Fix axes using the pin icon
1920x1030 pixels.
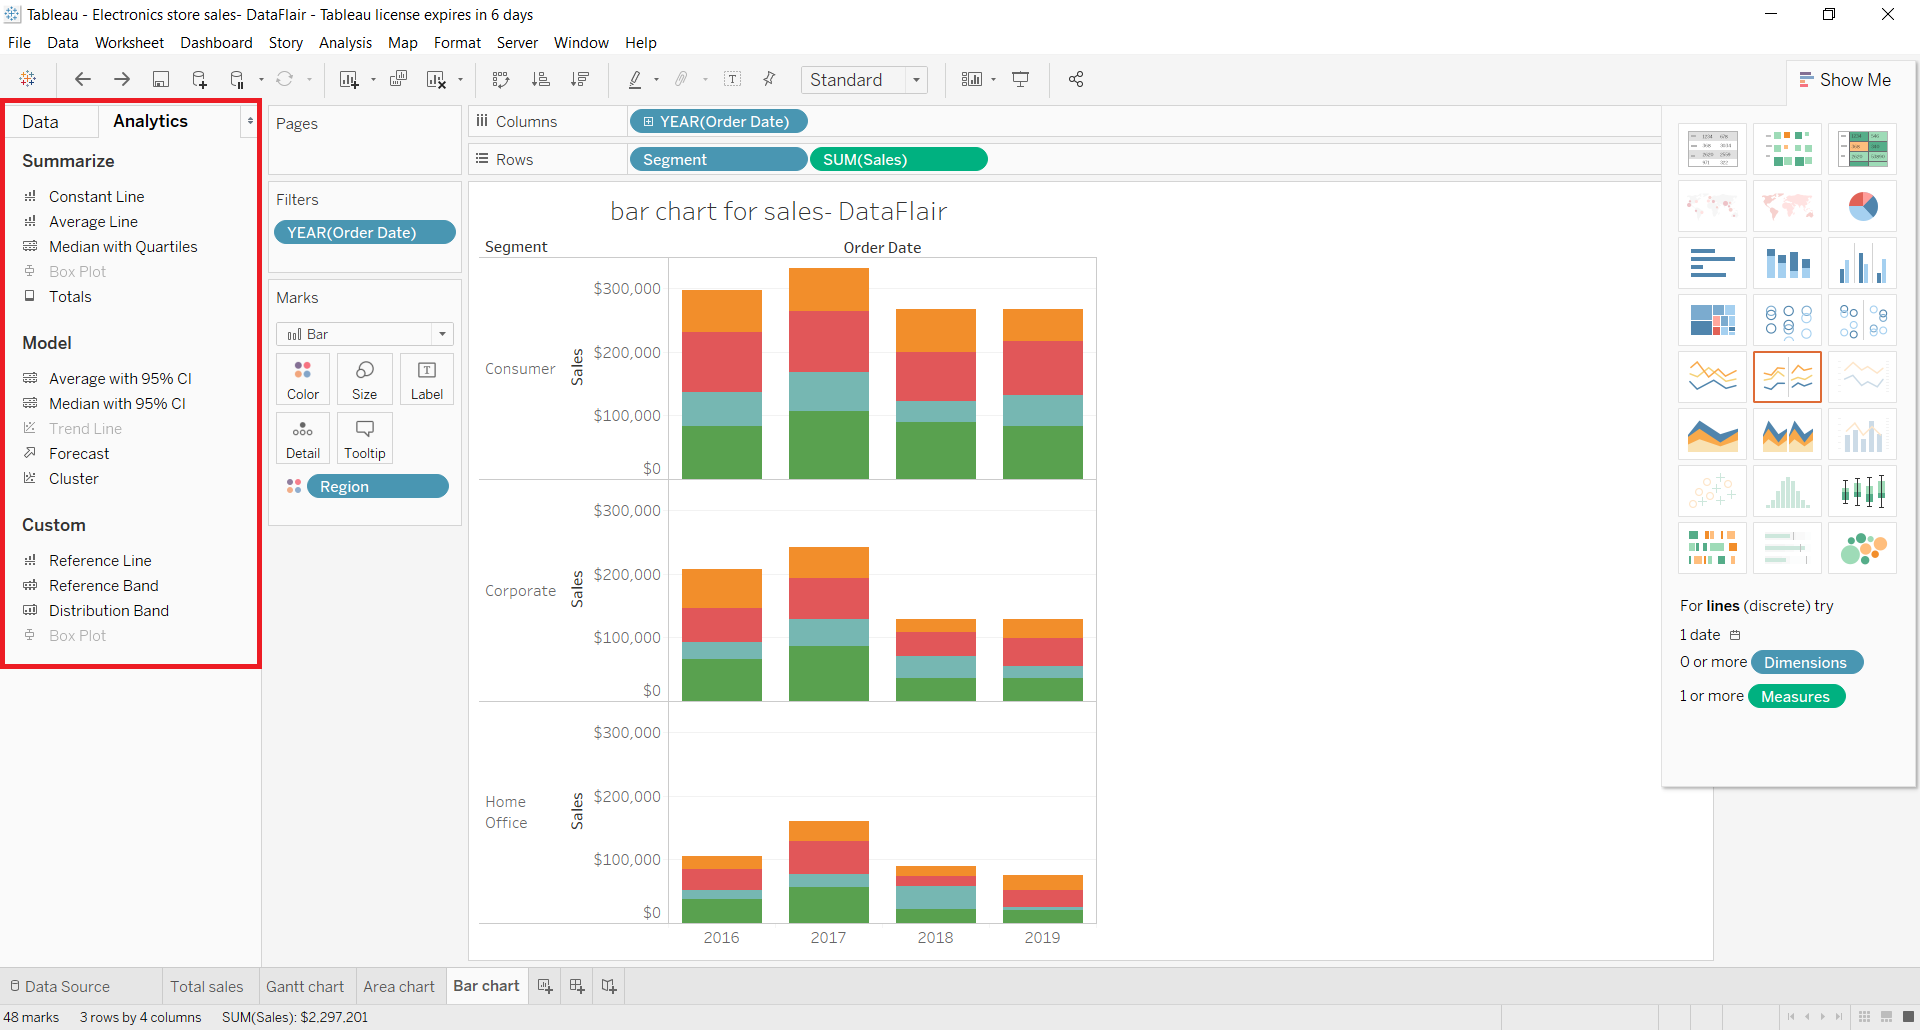click(x=769, y=79)
